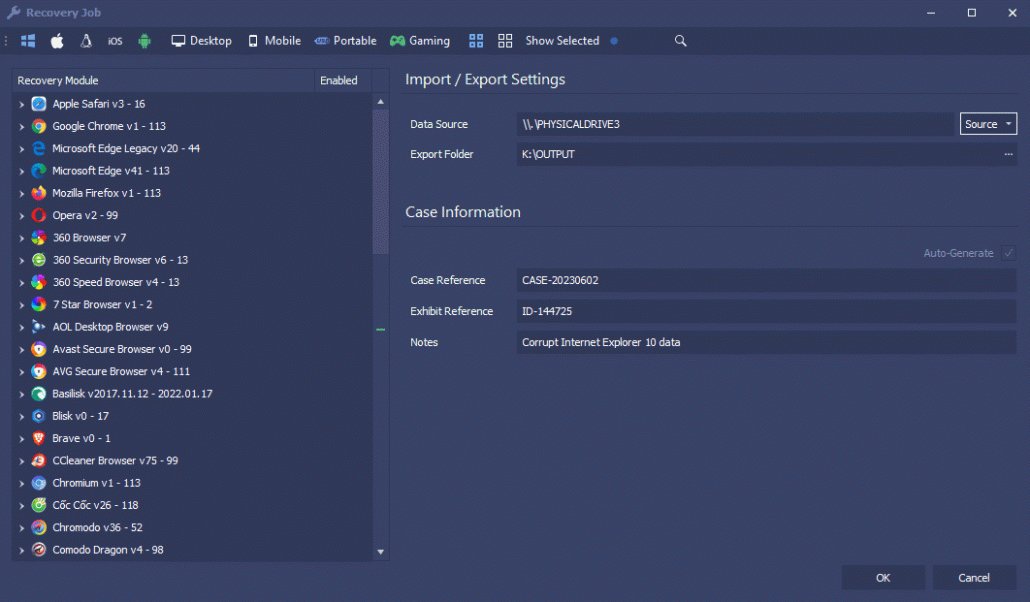Viewport: 1030px width, 602px height.
Task: Show Mobile browser modules
Action: [x=274, y=41]
